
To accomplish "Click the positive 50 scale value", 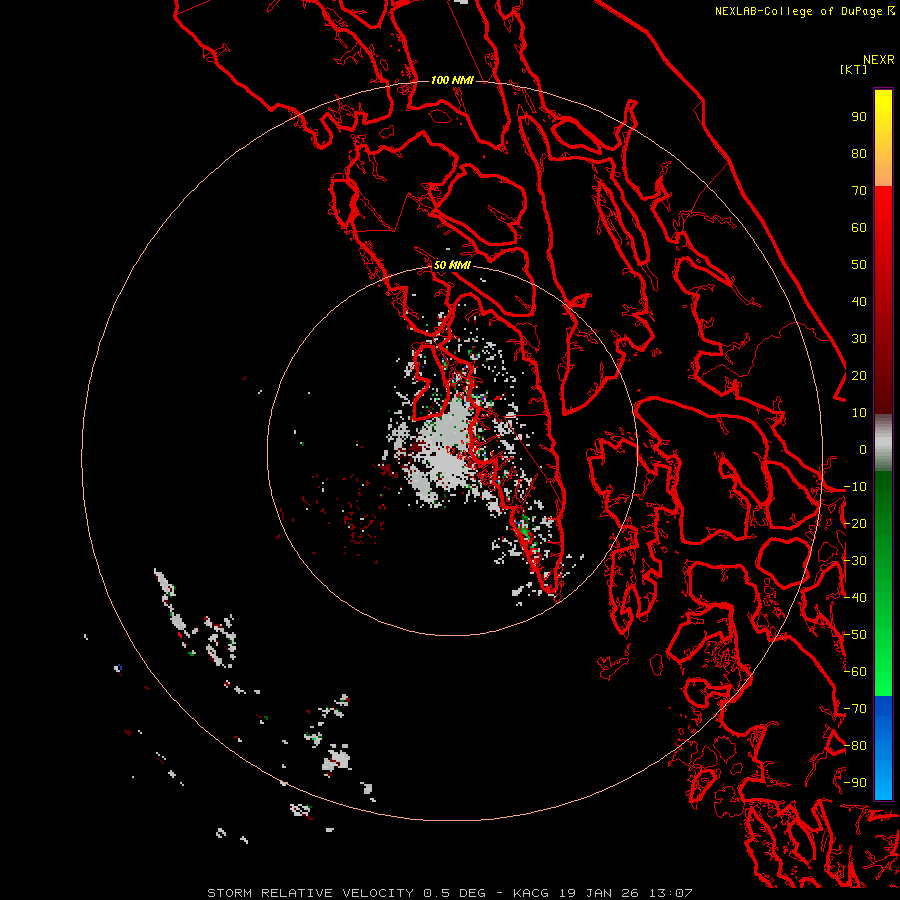I will click(x=859, y=265).
